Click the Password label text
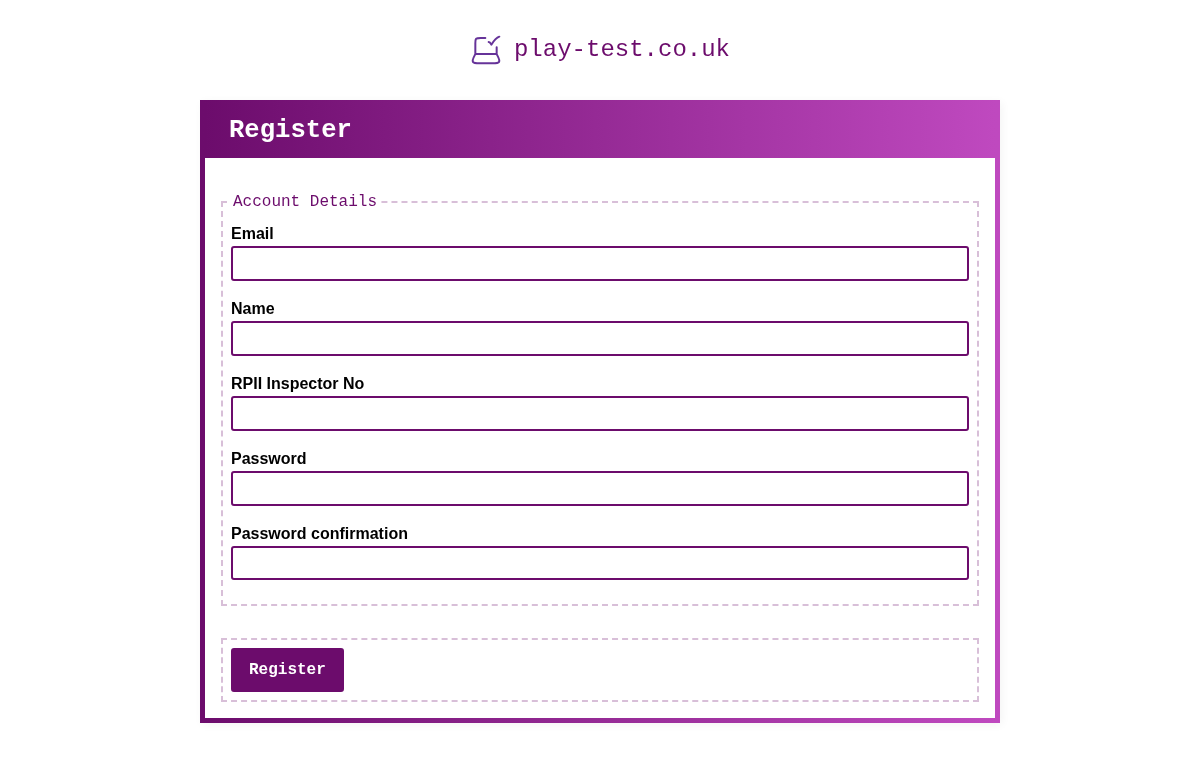 (x=268, y=458)
